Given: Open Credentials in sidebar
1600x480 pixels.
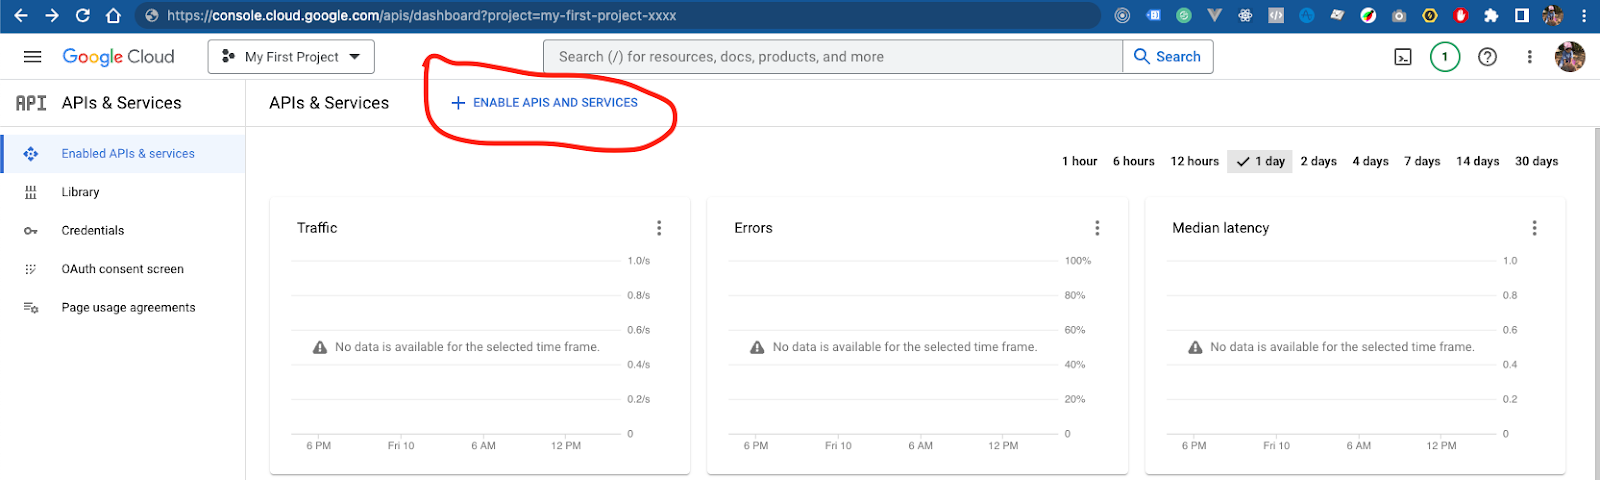Looking at the screenshot, I should point(123,231).
